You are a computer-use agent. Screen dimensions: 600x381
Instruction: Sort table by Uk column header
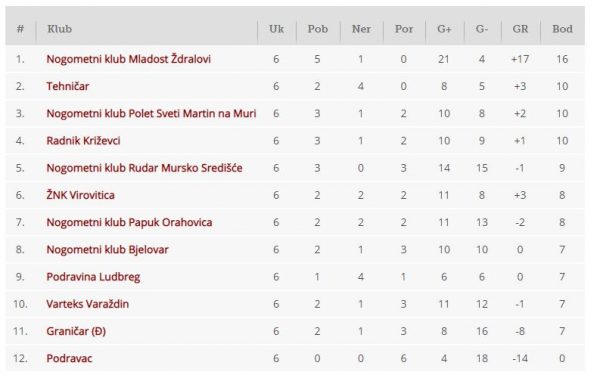(276, 29)
